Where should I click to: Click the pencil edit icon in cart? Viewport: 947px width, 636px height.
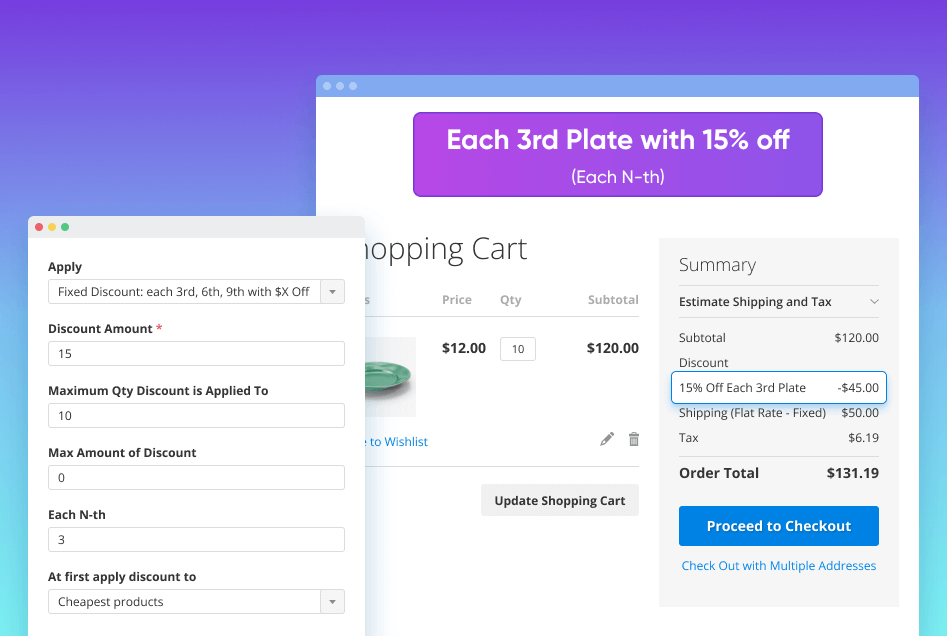pyautogui.click(x=607, y=439)
